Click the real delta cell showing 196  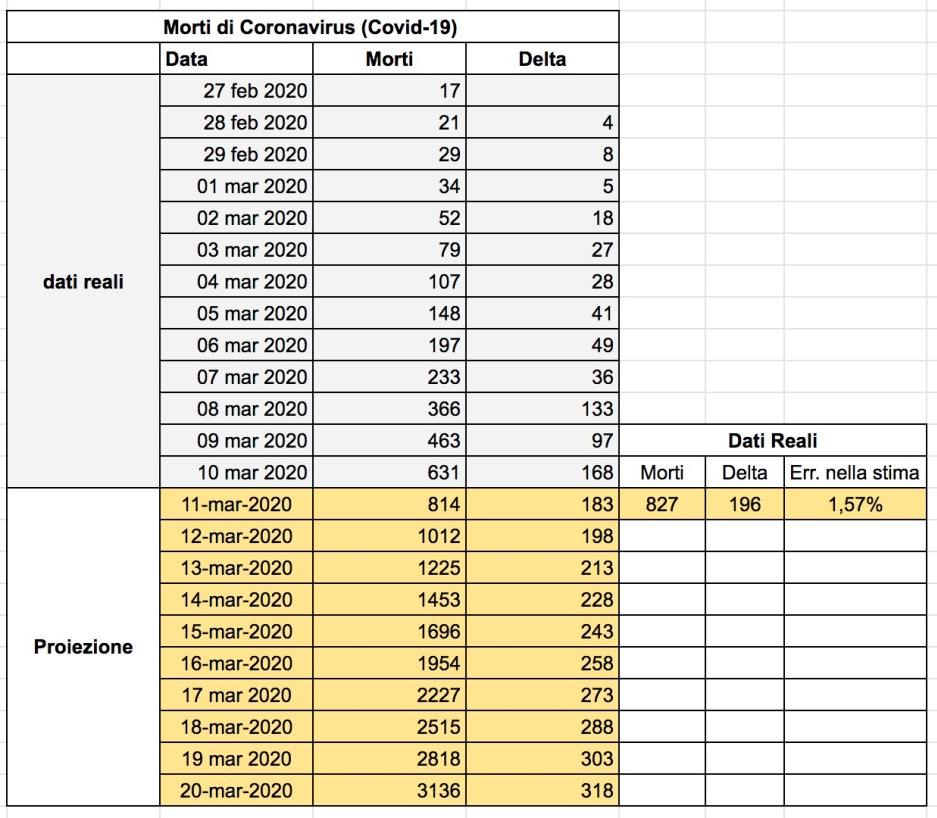[x=744, y=505]
